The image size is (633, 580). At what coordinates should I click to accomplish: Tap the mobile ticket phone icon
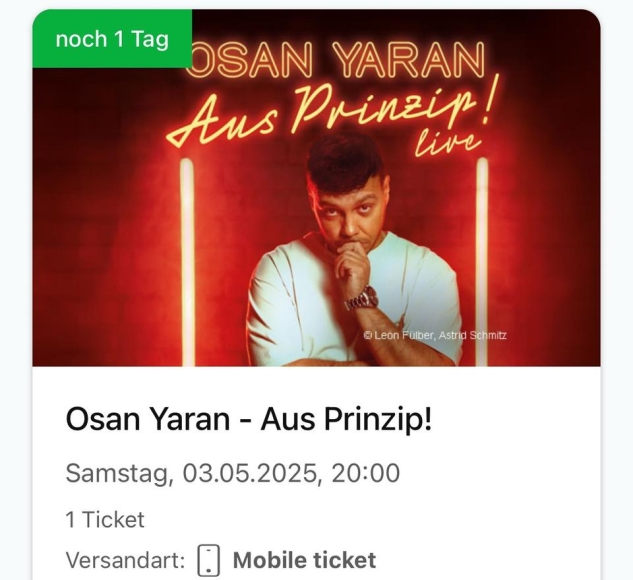tap(209, 560)
